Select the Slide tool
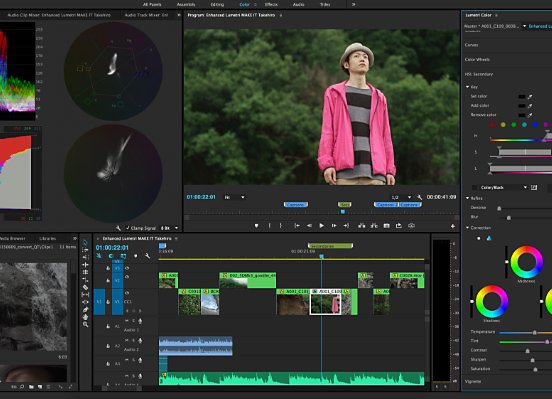Screen dimensions: 552x399 (85, 302)
